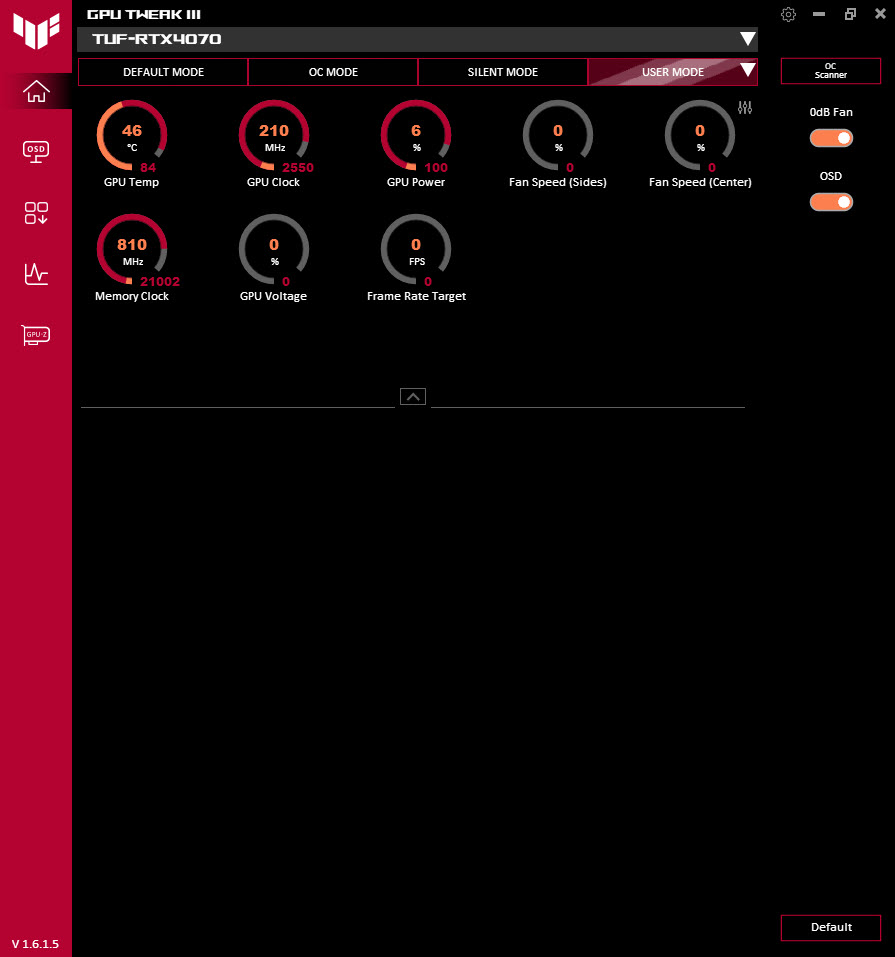Launch the OC Scanner button
Image resolution: width=895 pixels, height=957 pixels.
coord(830,71)
